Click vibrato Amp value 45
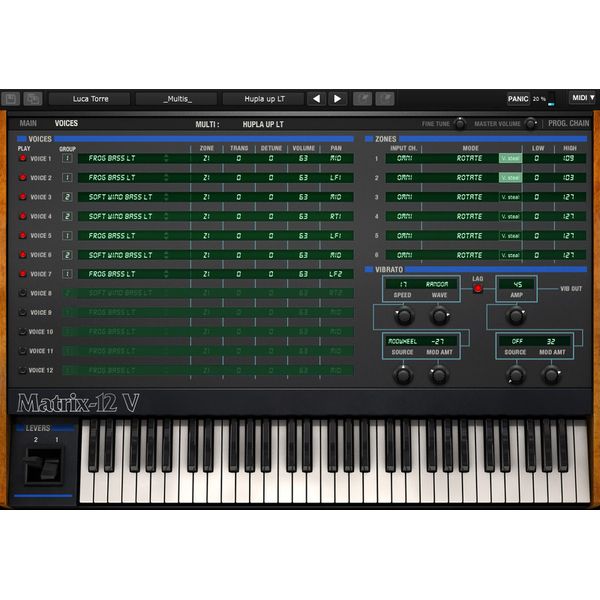Viewport: 600px width, 600px height. [x=517, y=284]
